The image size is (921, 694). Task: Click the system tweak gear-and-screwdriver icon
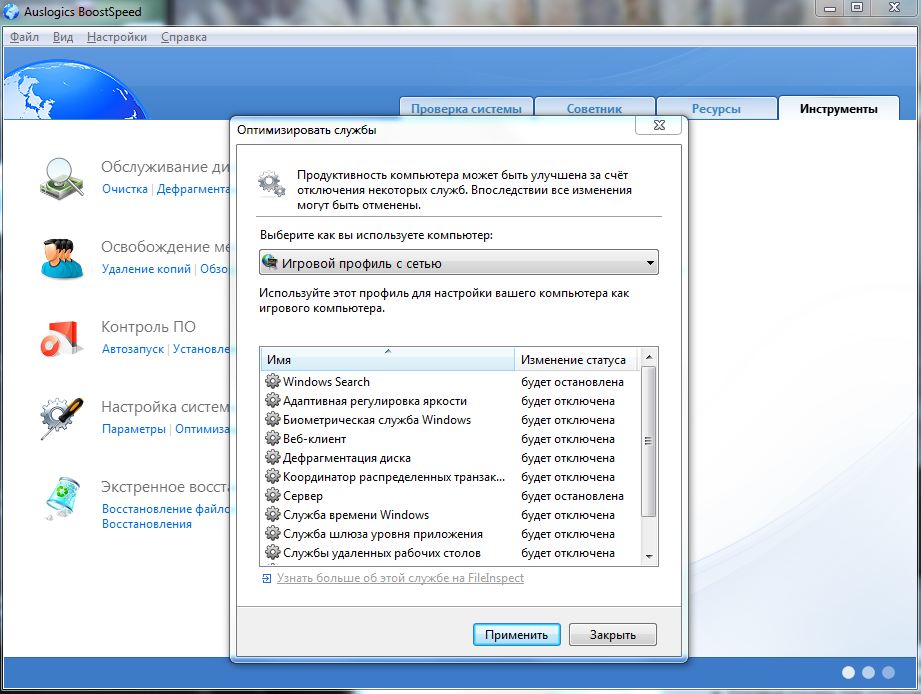(x=62, y=418)
